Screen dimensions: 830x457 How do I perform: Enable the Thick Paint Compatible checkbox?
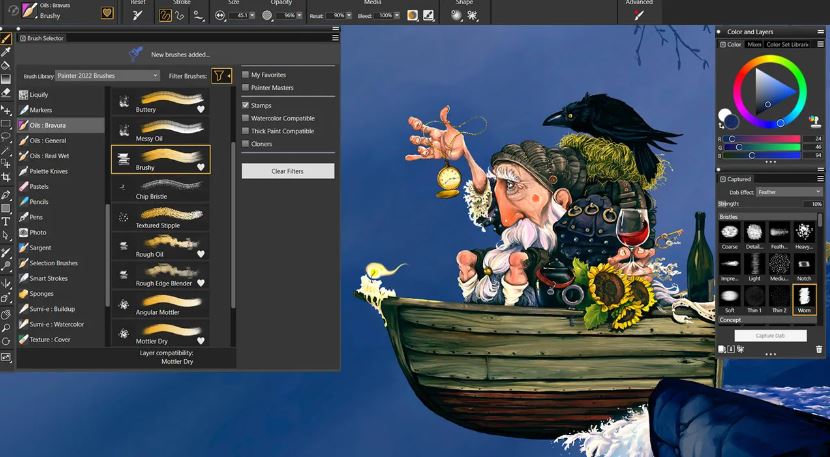tap(246, 131)
